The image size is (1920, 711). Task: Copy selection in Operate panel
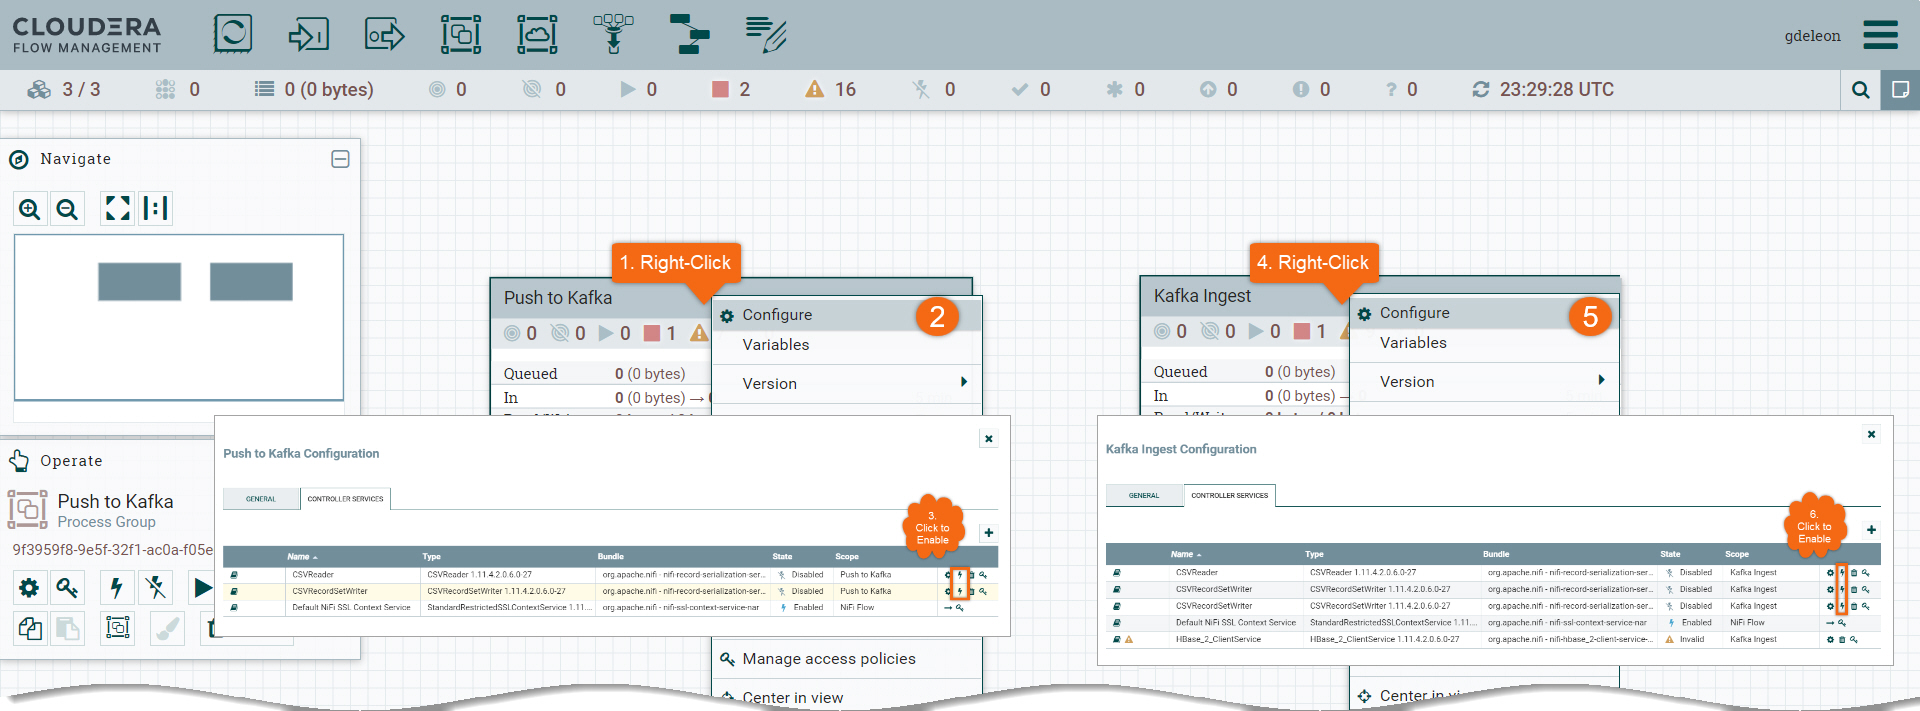point(30,628)
